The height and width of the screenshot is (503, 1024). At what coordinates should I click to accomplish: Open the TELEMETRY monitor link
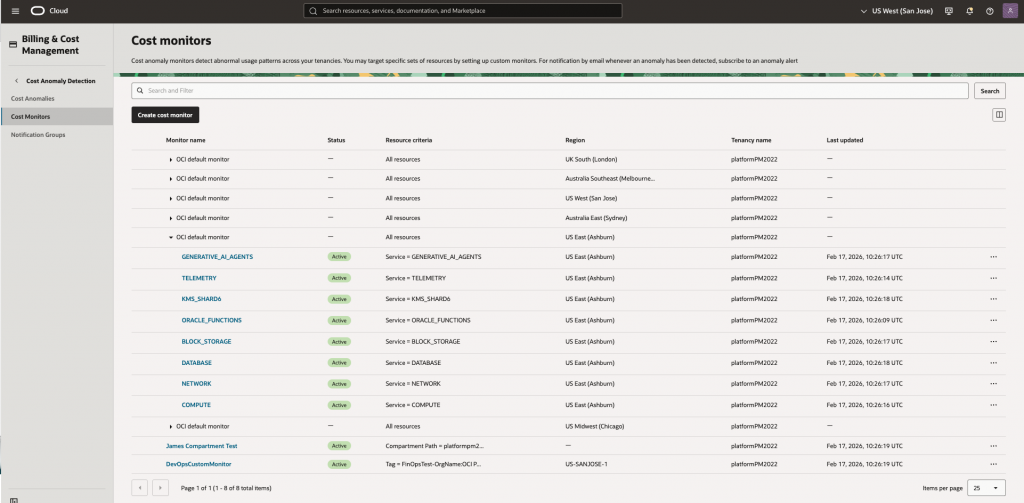tap(199, 278)
